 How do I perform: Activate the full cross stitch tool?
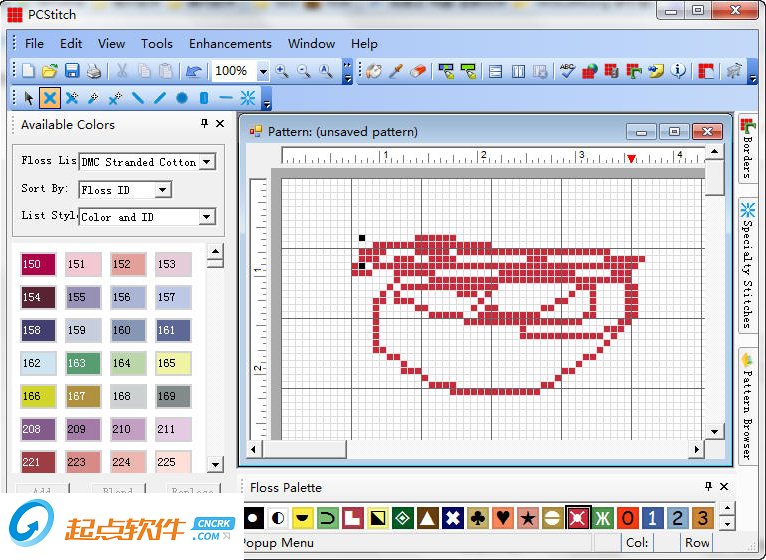click(50, 98)
